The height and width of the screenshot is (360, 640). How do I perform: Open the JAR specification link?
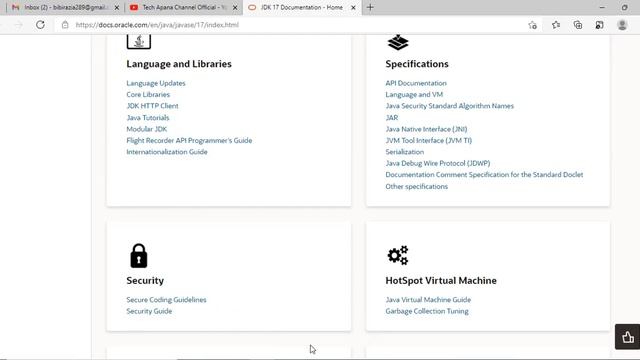392,118
